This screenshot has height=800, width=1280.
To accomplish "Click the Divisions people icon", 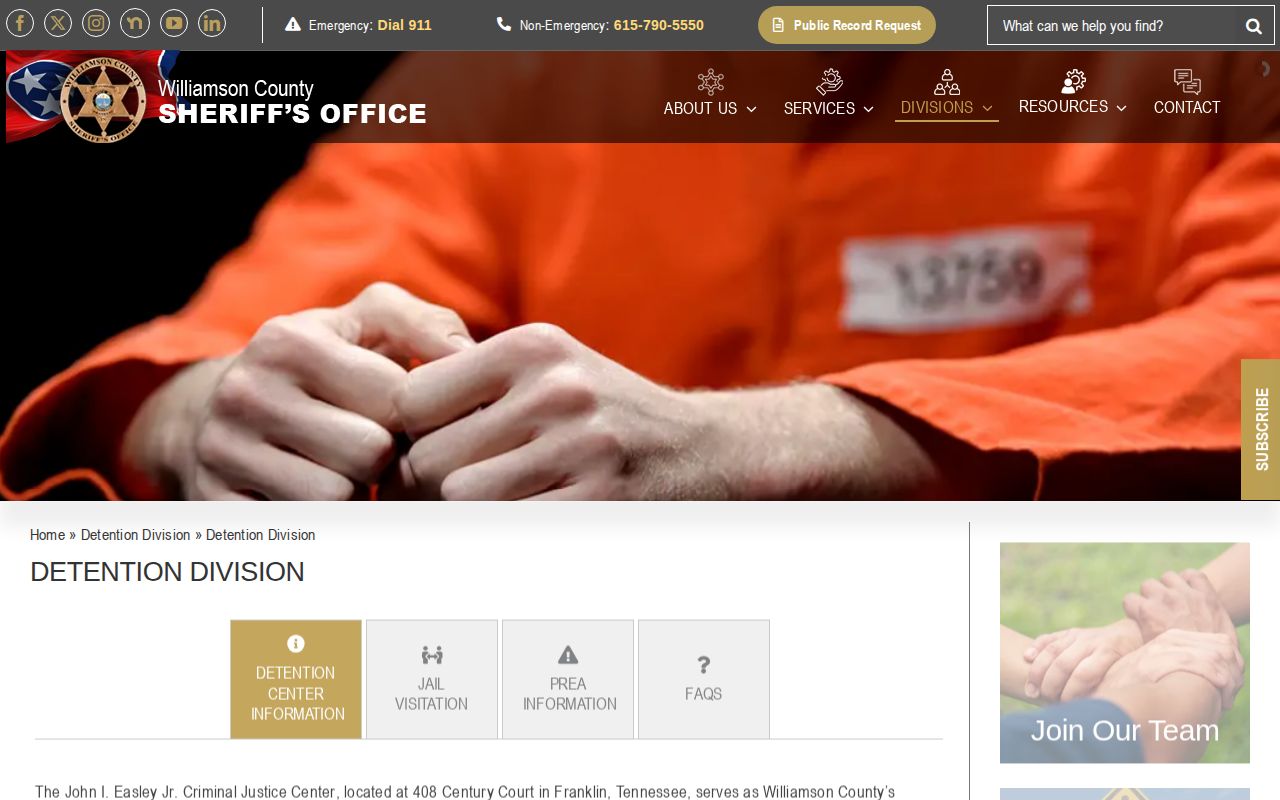I will (x=947, y=82).
